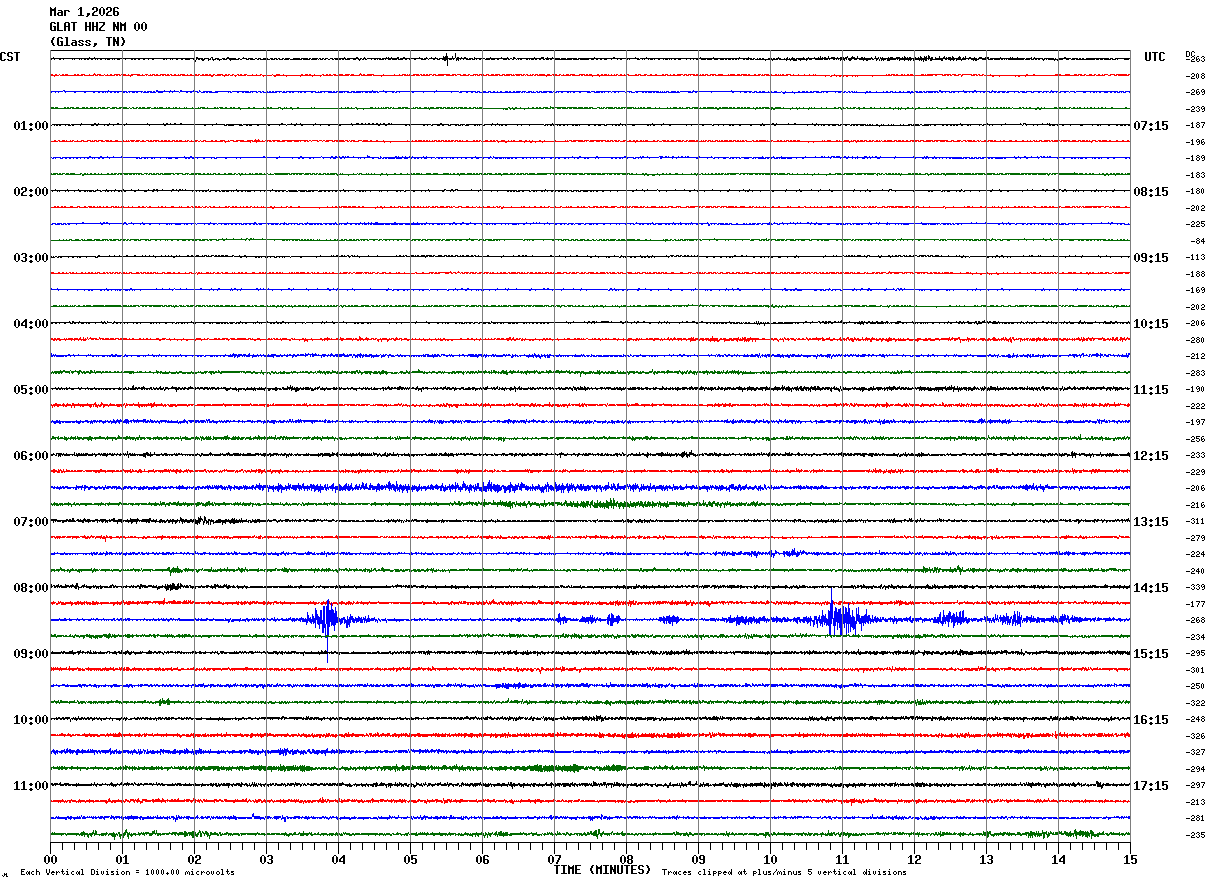Screen dimensions: 1210x886
Task: Select the station code 'GLAT HHZ NM 00'
Action: pyautogui.click(x=98, y=27)
